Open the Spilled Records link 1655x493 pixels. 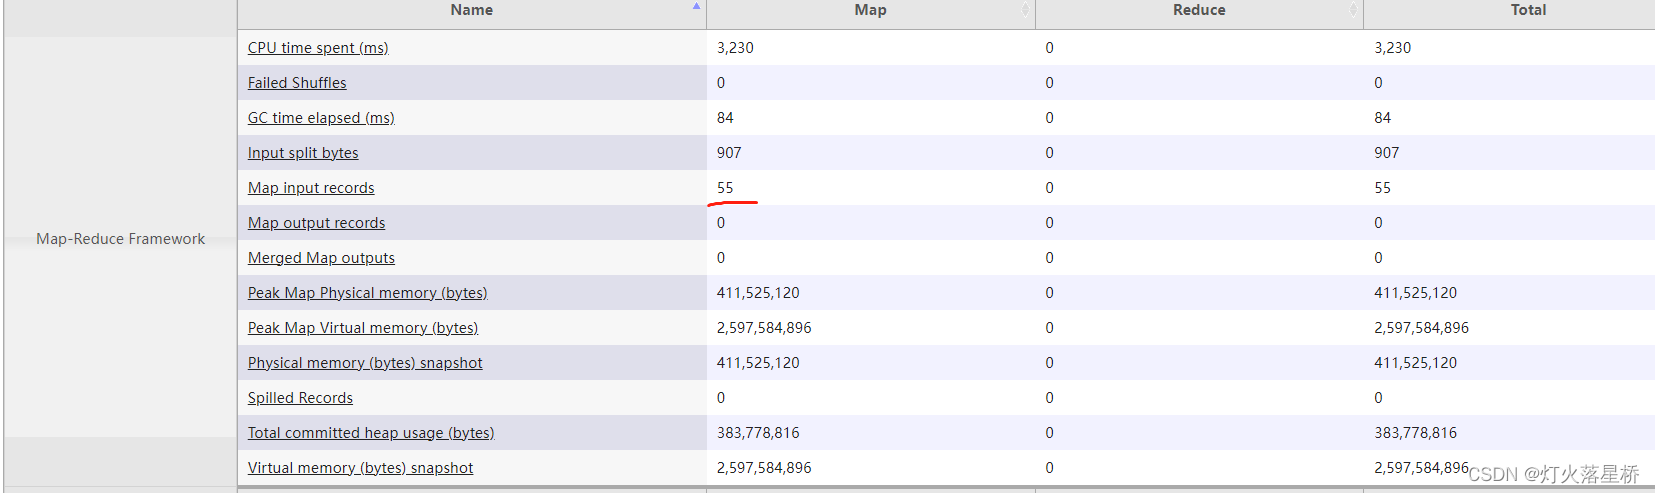click(300, 398)
